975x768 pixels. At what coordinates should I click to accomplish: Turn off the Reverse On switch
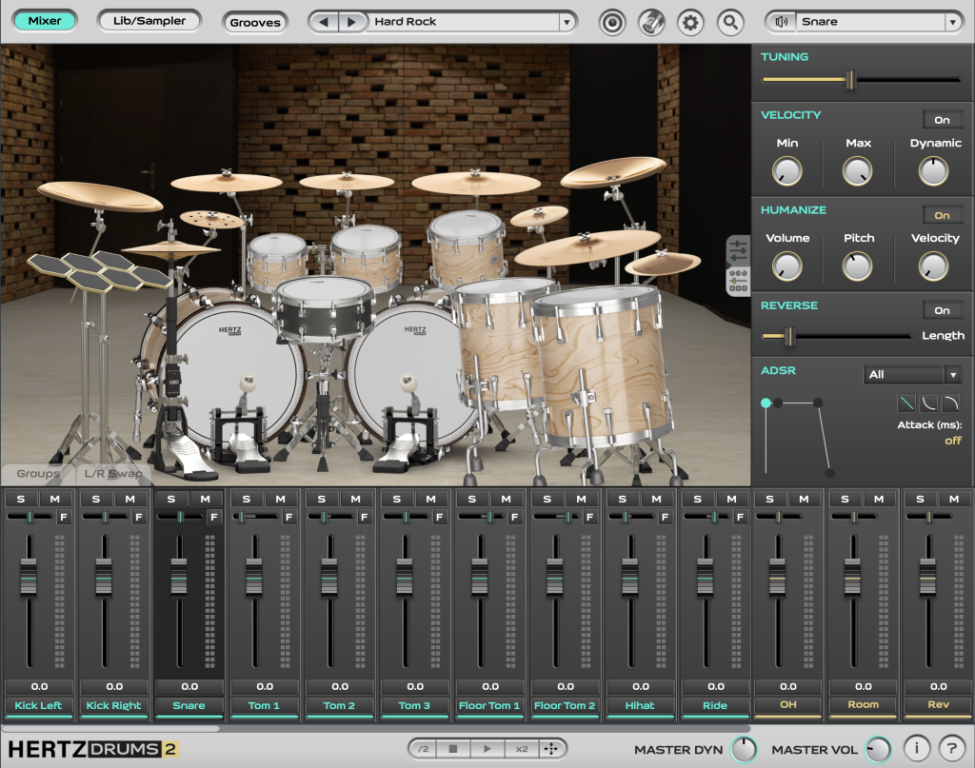point(941,310)
